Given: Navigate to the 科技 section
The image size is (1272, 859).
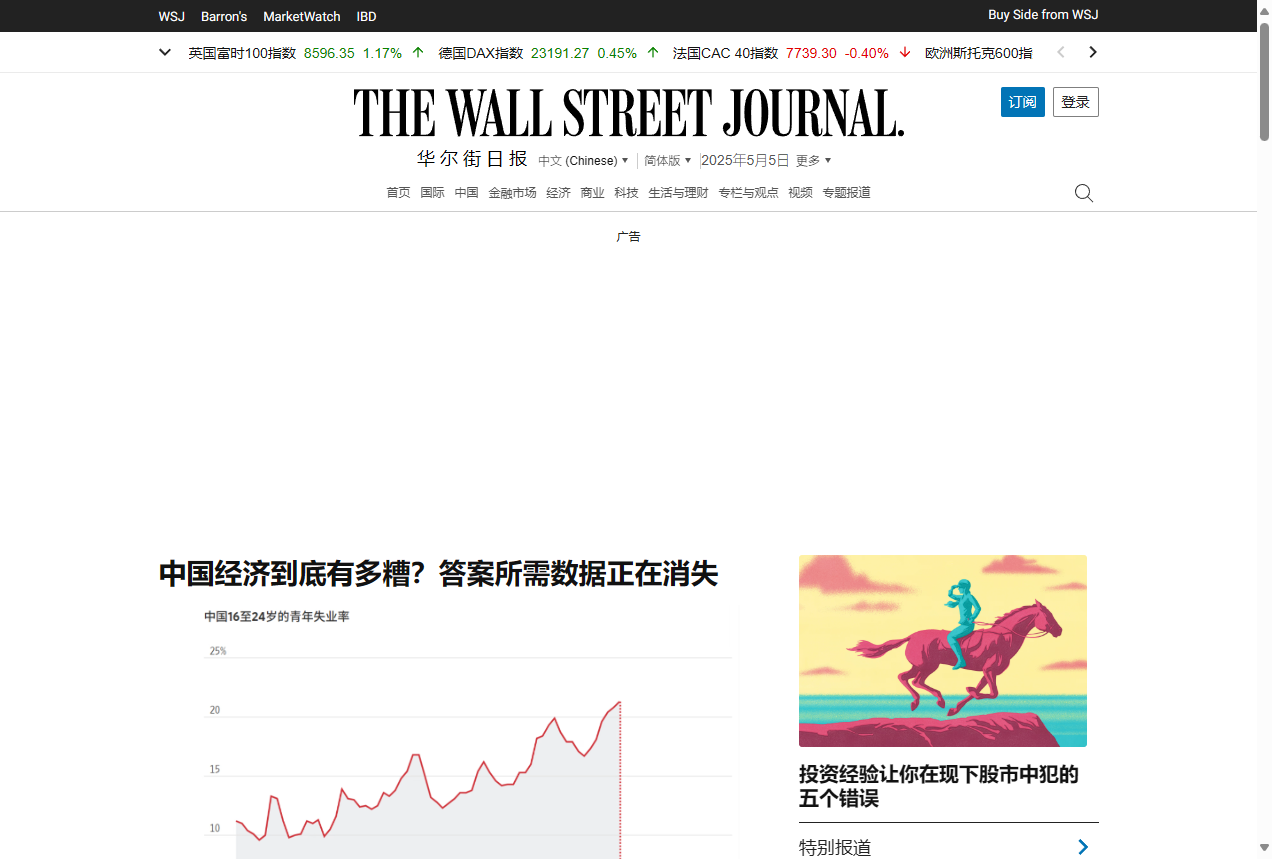Looking at the screenshot, I should (625, 192).
